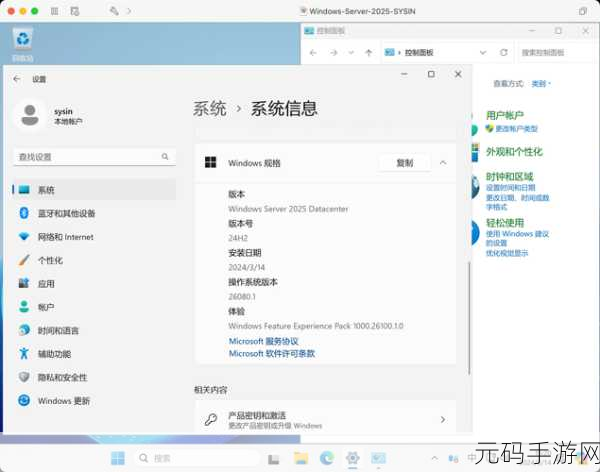Go back in Control Panel window
This screenshot has height=472, width=600.
pos(313,52)
